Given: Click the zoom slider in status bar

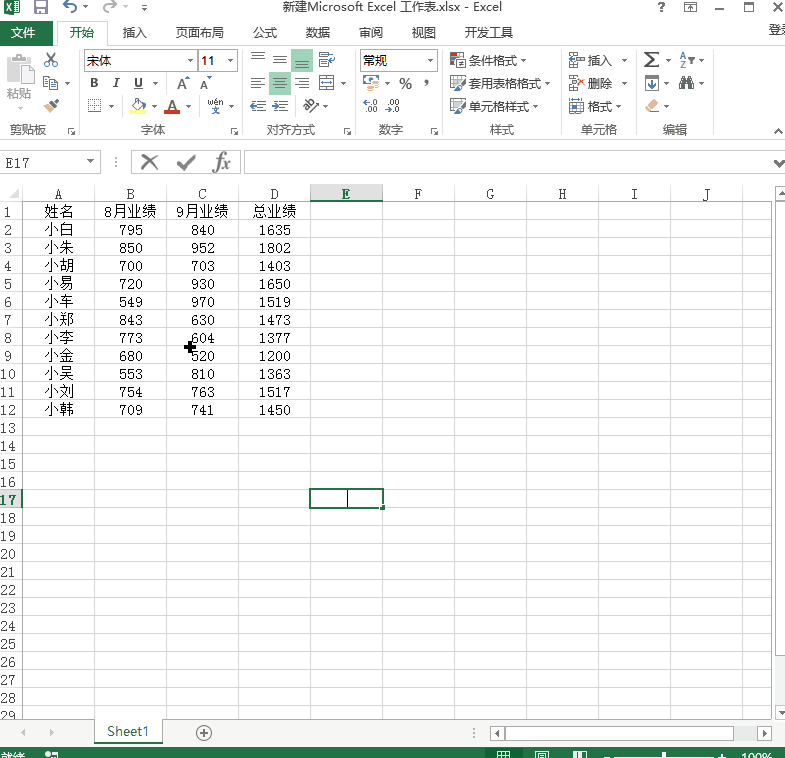Looking at the screenshot, I should 663,754.
